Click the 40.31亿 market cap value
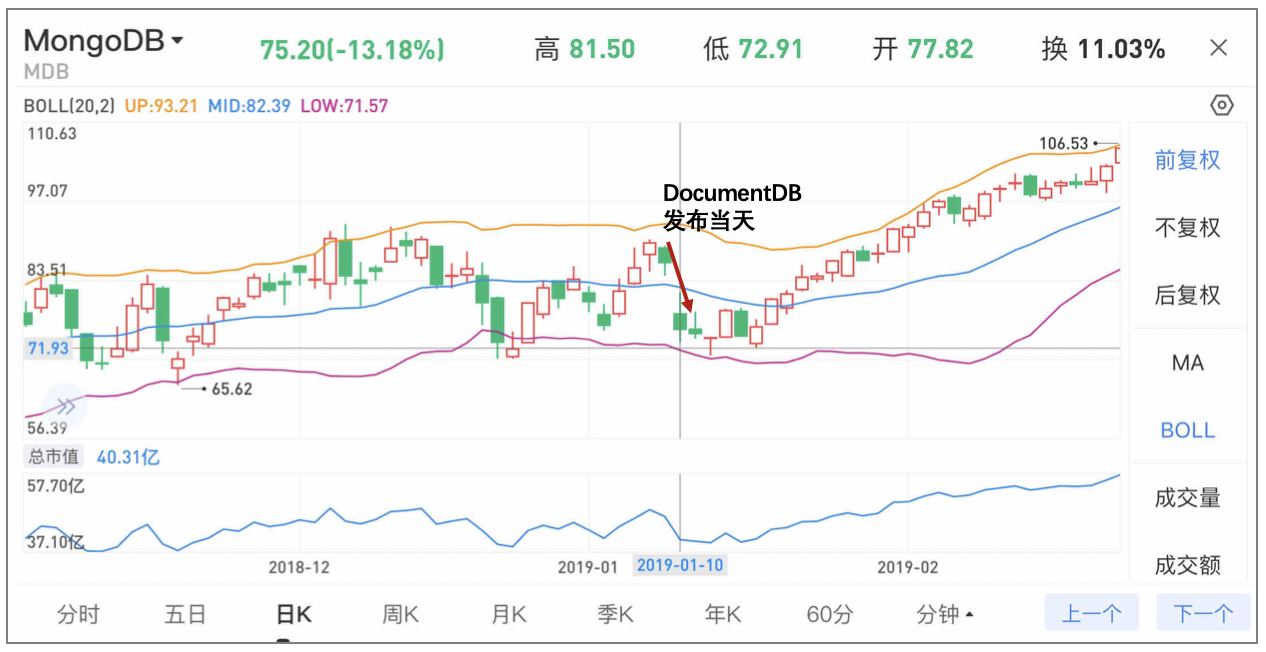 pos(128,457)
